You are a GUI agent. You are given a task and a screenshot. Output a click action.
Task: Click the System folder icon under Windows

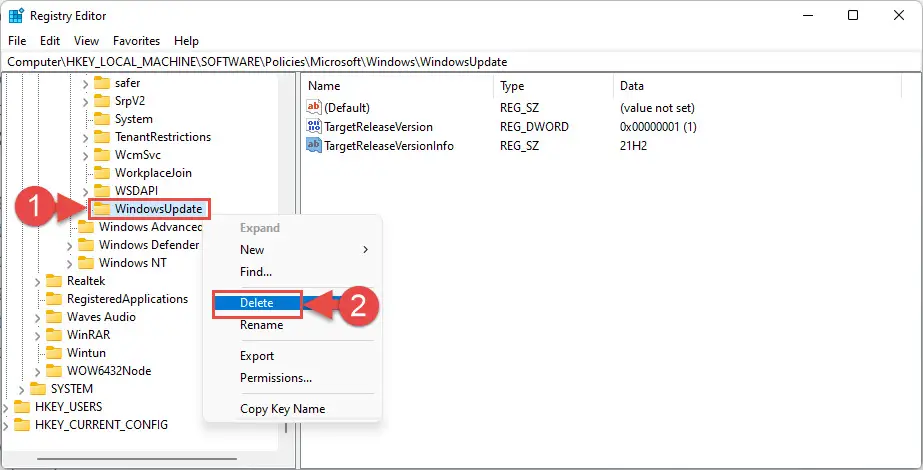(102, 119)
